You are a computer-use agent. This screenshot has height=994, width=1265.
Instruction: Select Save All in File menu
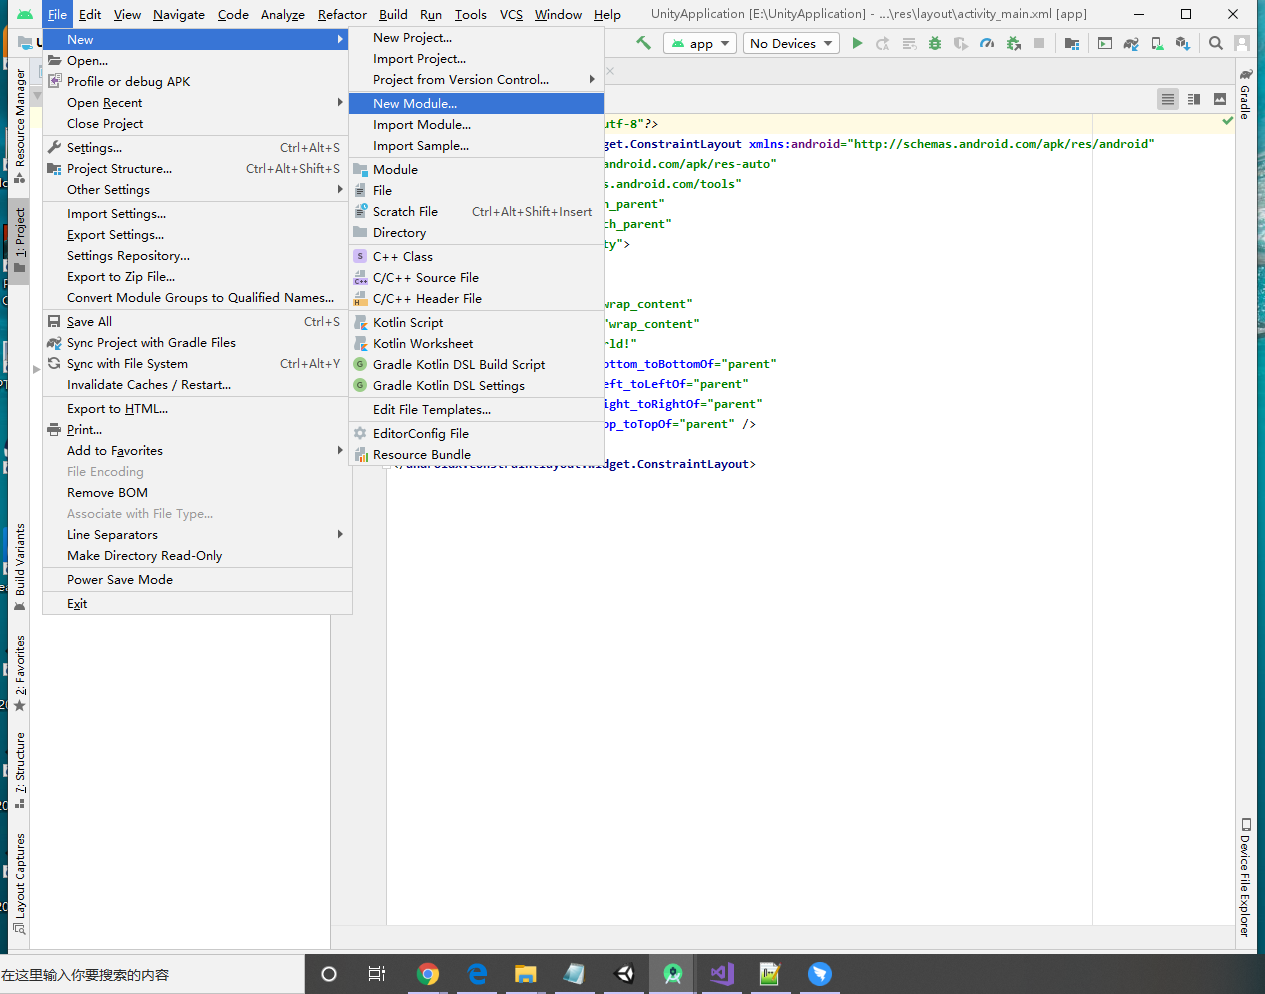(x=197, y=321)
